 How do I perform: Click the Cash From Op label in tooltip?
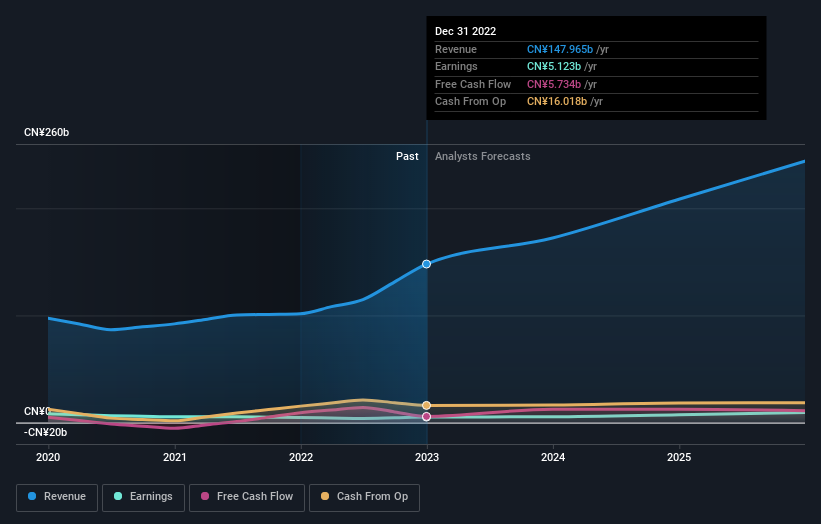tap(470, 102)
